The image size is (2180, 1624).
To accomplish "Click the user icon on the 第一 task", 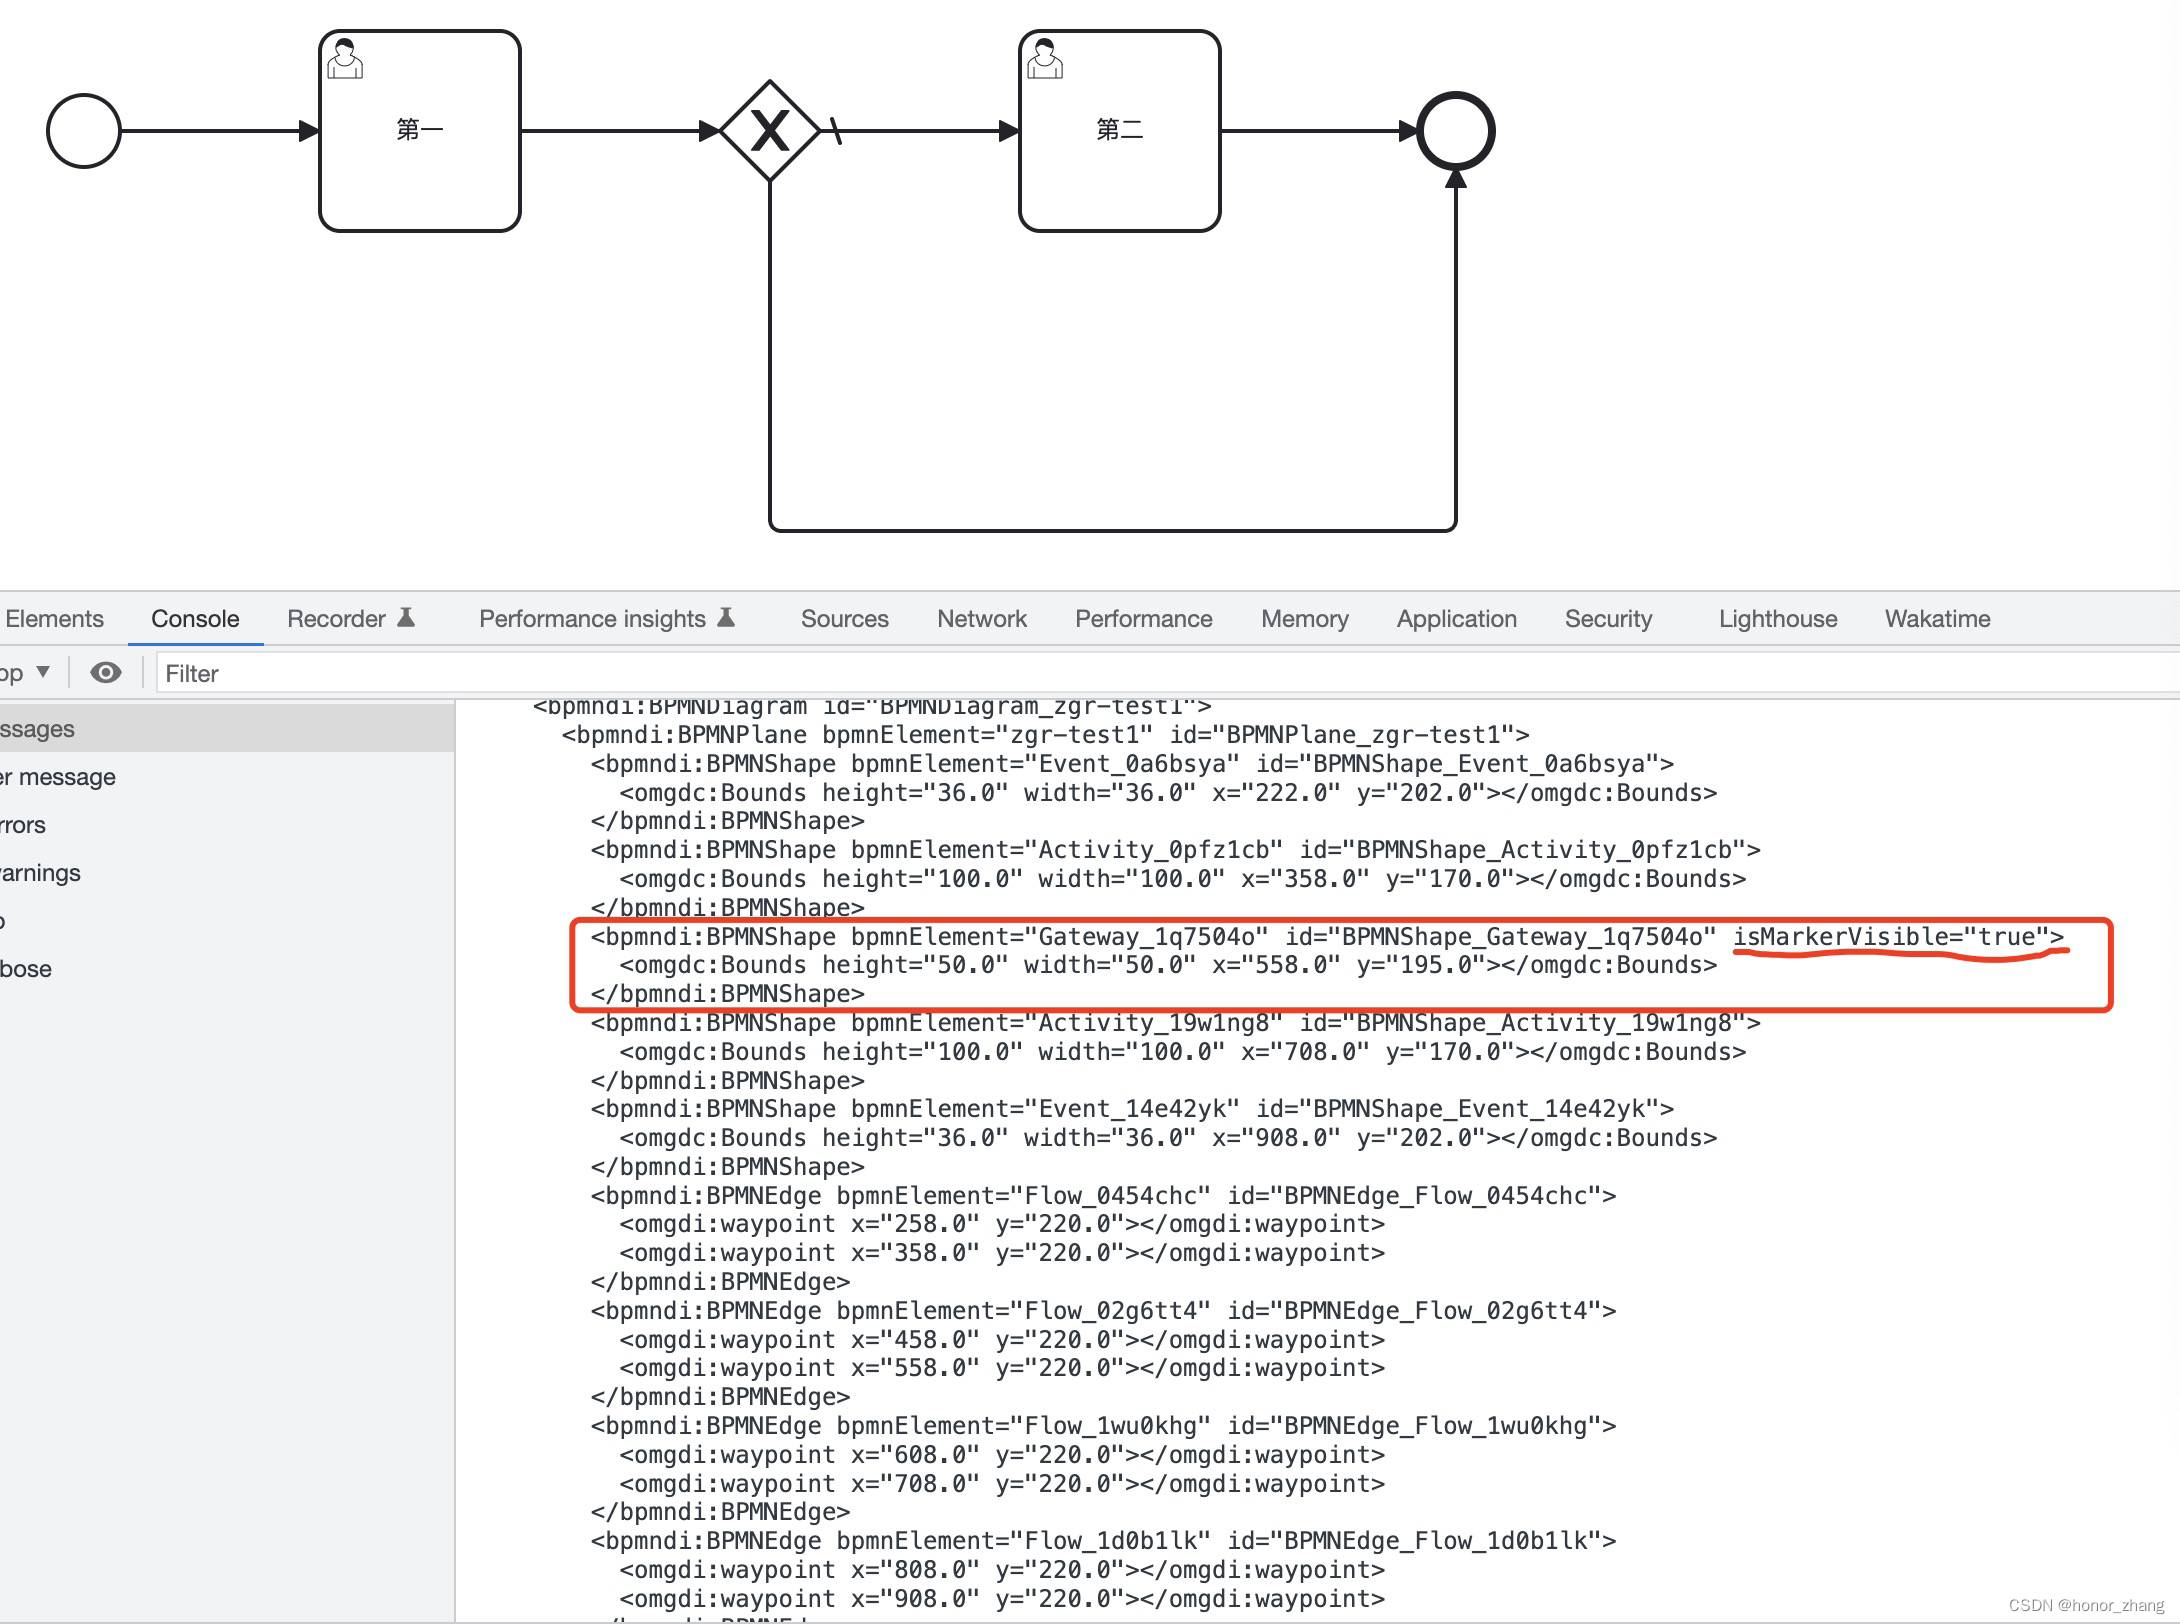I will point(345,60).
